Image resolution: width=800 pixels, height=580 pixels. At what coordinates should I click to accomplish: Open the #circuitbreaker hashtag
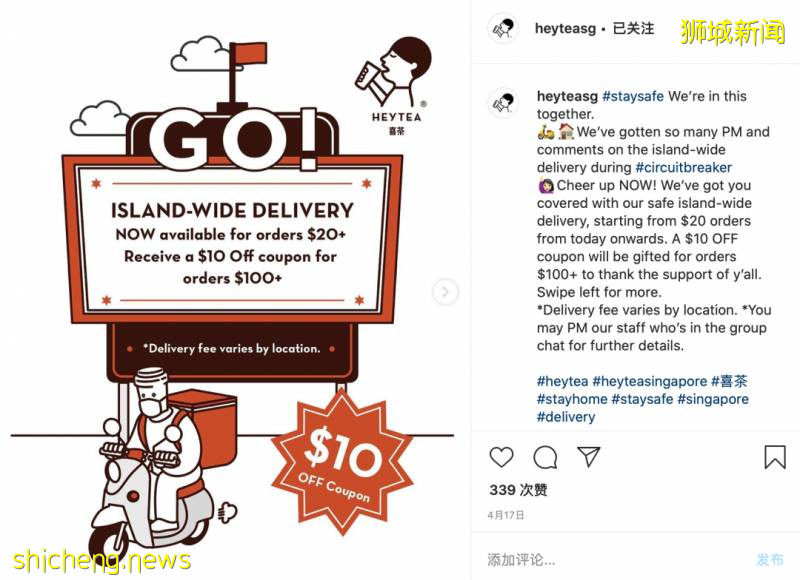pos(683,167)
